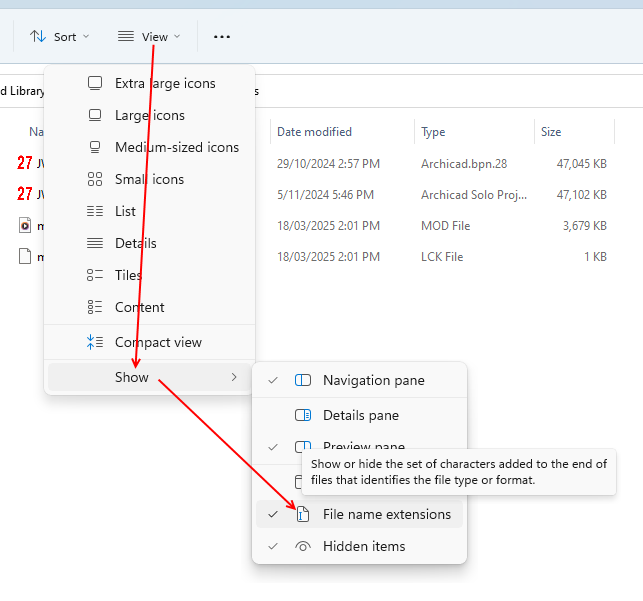The image size is (643, 601).
Task: Switch to Details view
Action: (149, 243)
